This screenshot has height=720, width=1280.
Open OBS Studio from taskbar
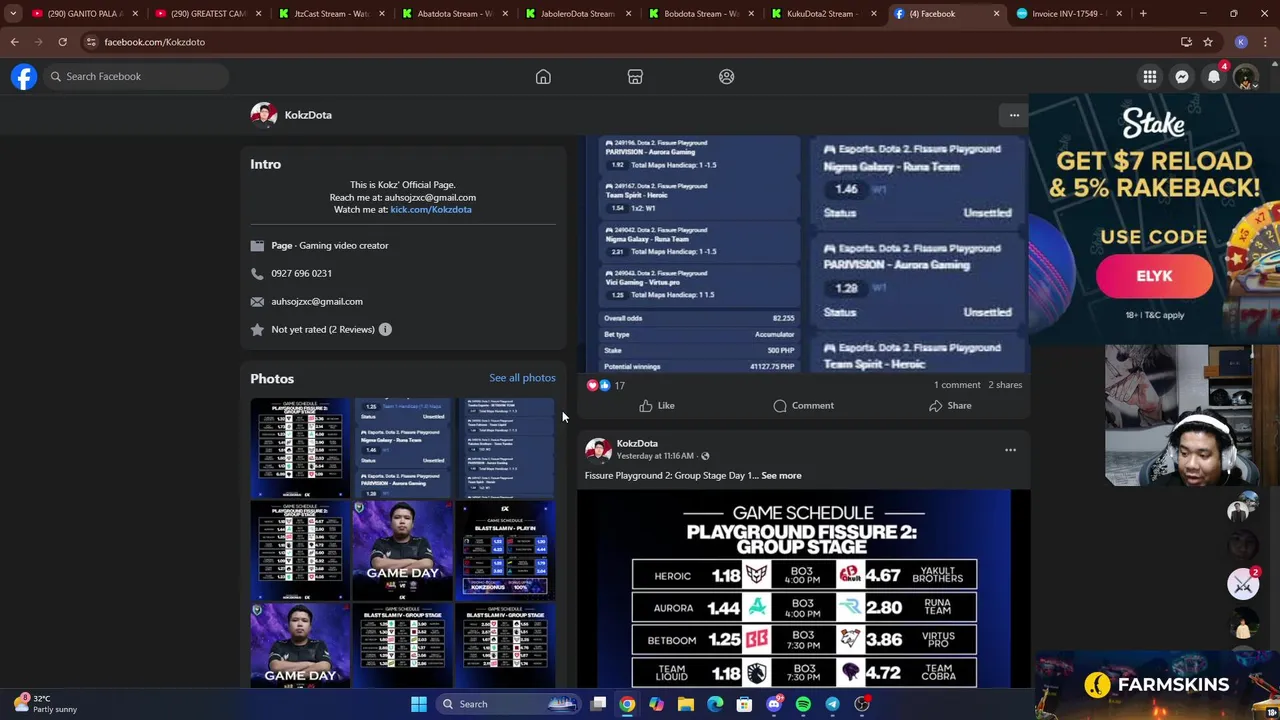862,704
